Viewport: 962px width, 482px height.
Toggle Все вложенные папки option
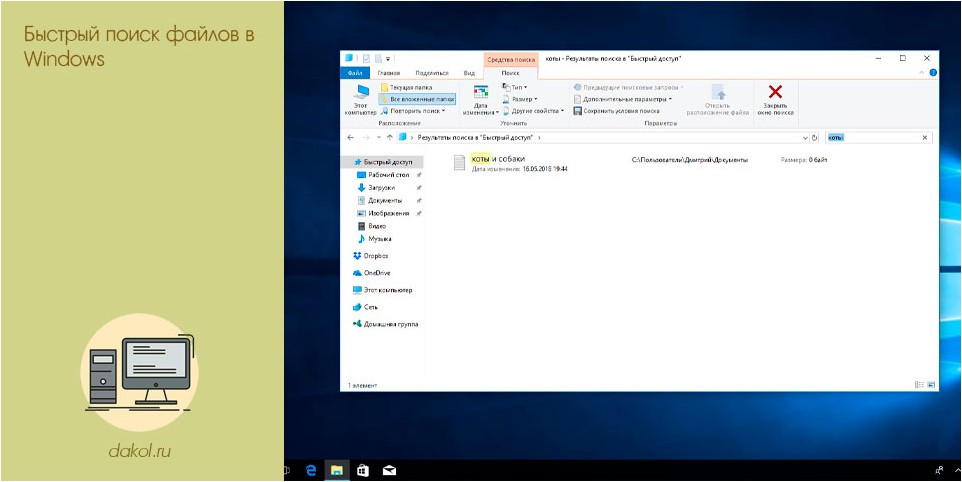click(417, 99)
